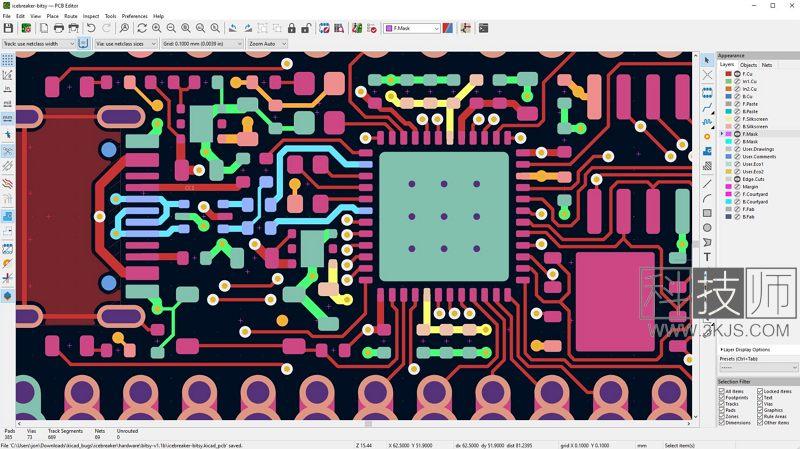Toggle visibility of F.Silkscreen layer
Viewport: 800px width, 449px height.
[737, 119]
